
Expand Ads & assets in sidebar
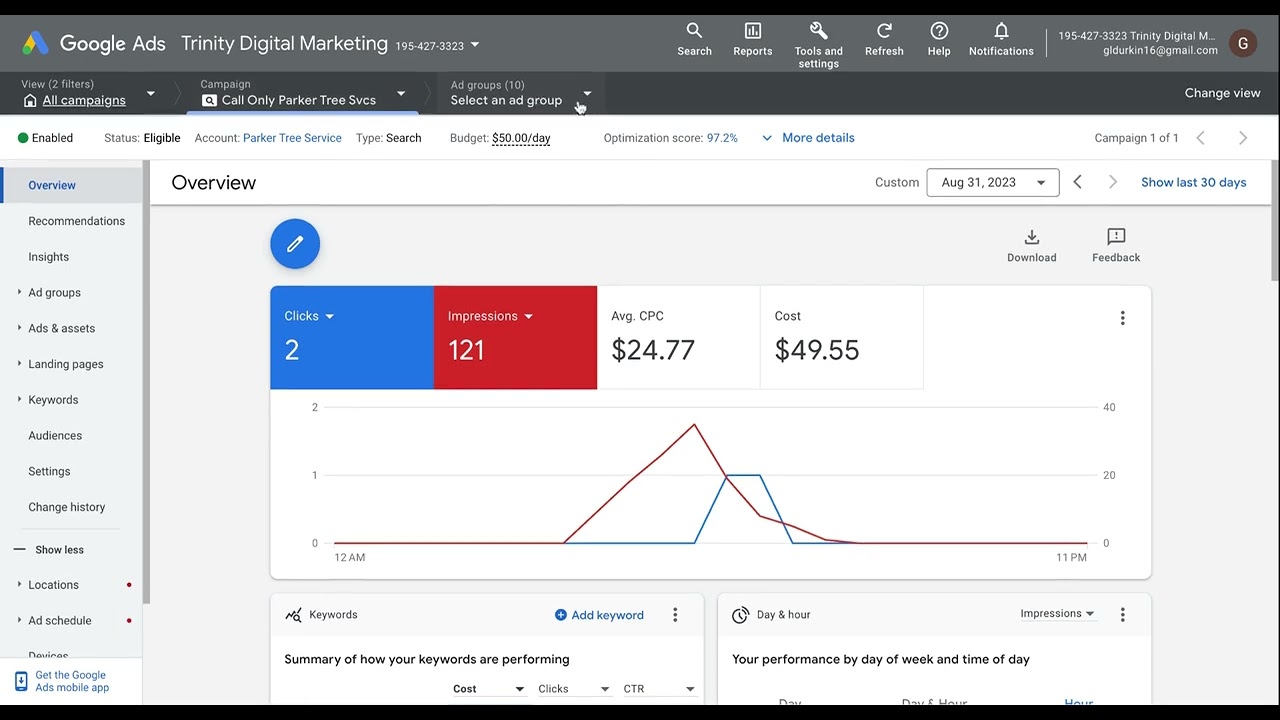coord(19,328)
